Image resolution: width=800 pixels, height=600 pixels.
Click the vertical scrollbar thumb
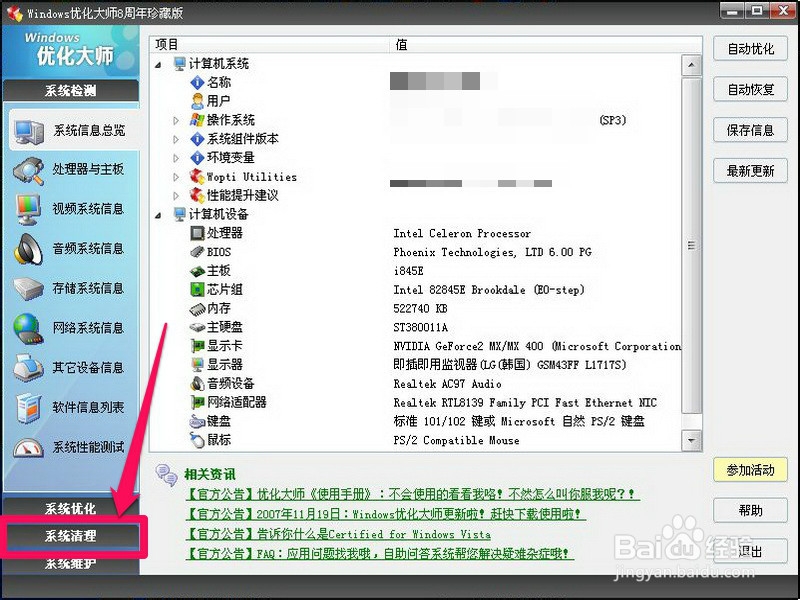(x=692, y=245)
